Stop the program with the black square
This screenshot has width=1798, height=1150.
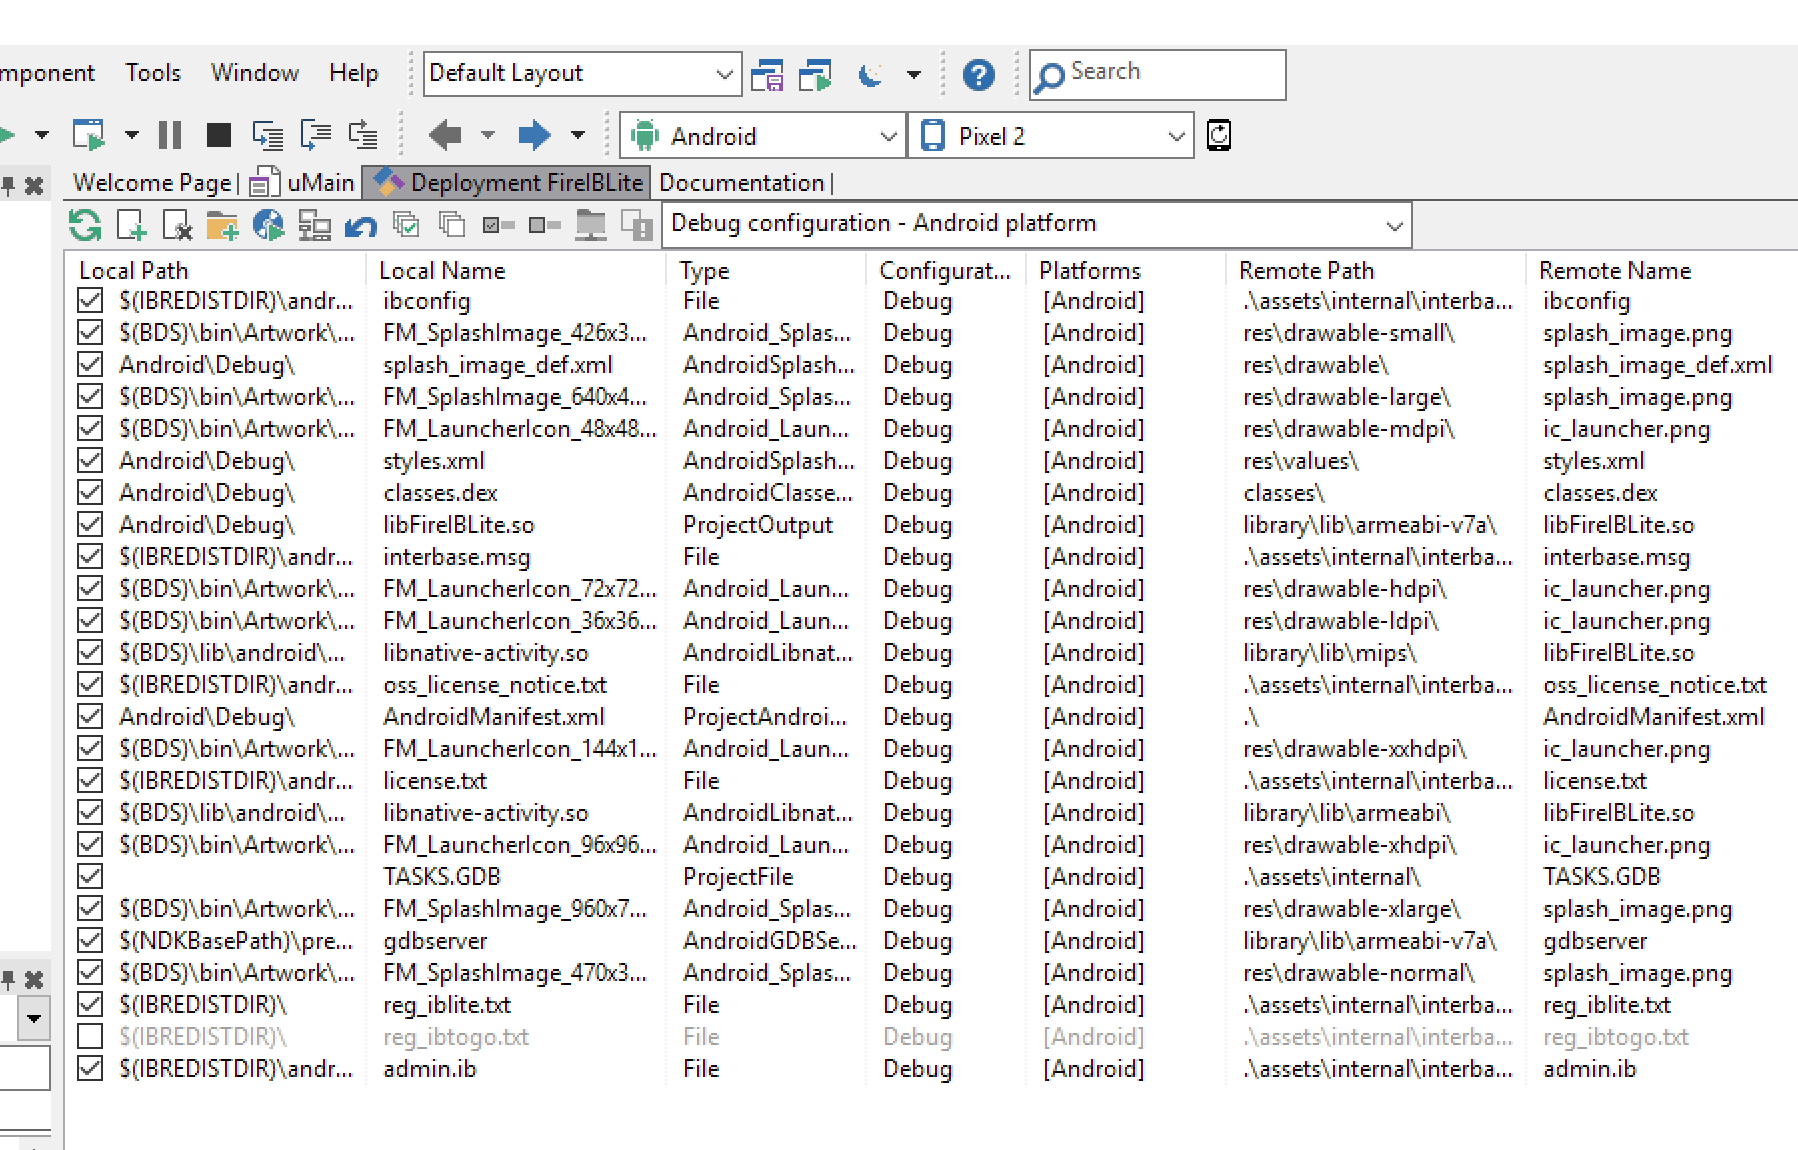(x=218, y=135)
